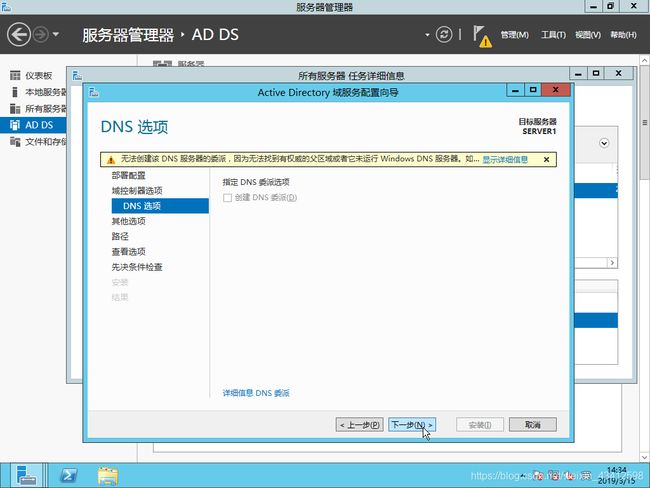The image size is (650, 488).
Task: Click the wizard title bar icon
Action: (x=94, y=92)
